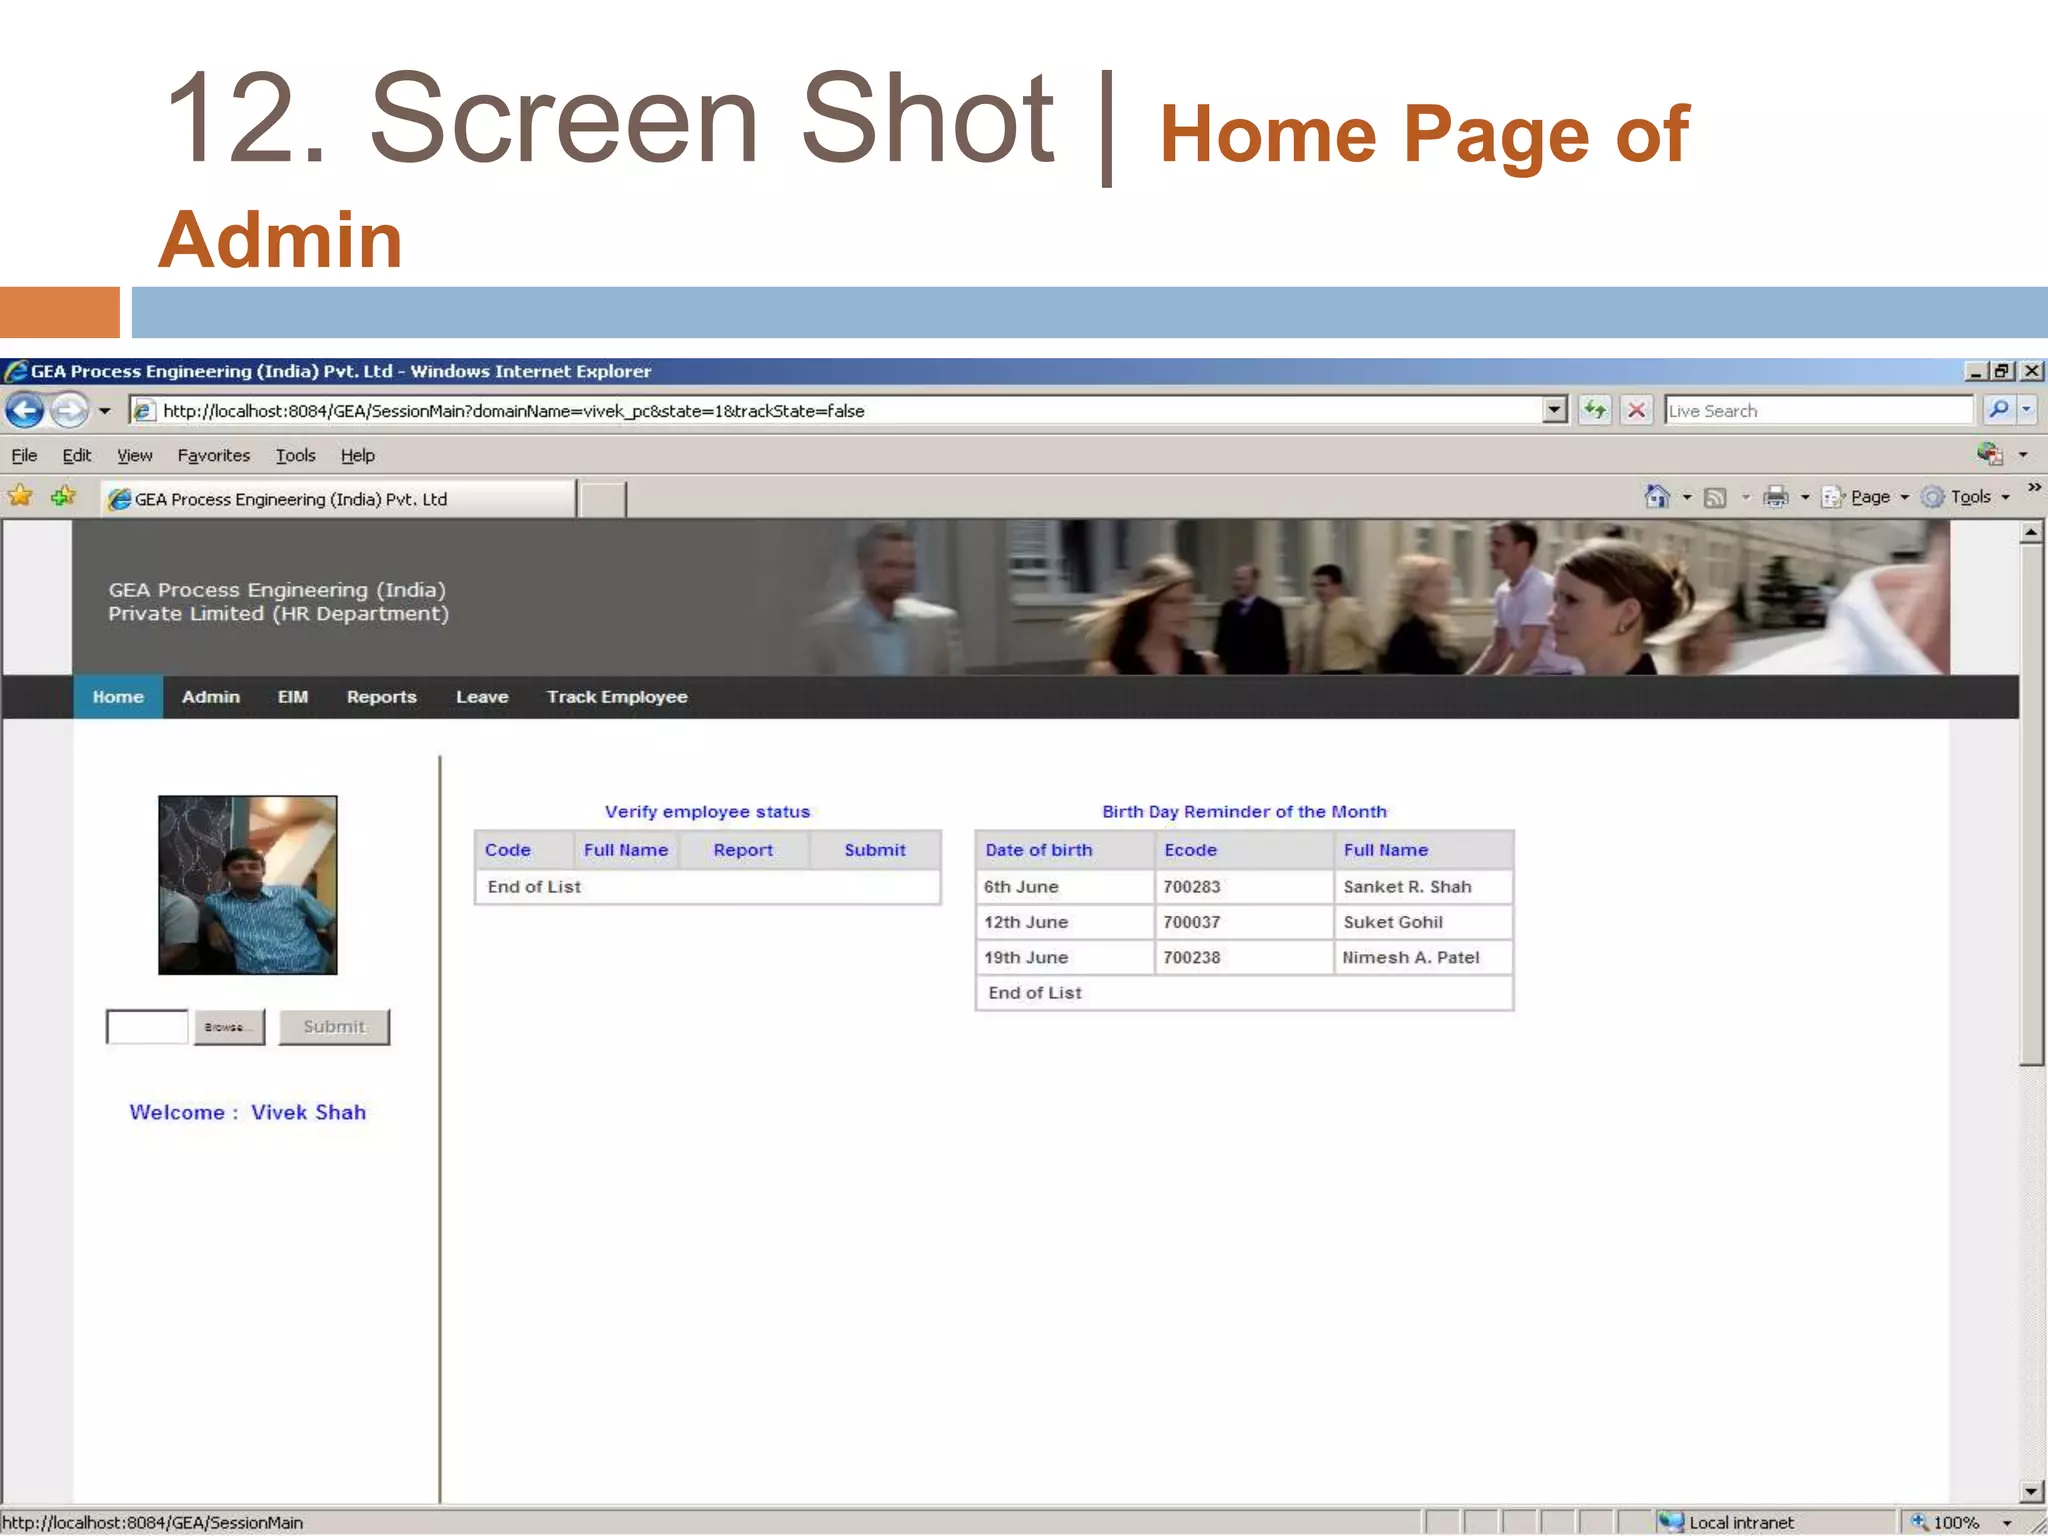The image size is (2048, 1536).
Task: Open the Page command bar menu
Action: click(x=1866, y=496)
